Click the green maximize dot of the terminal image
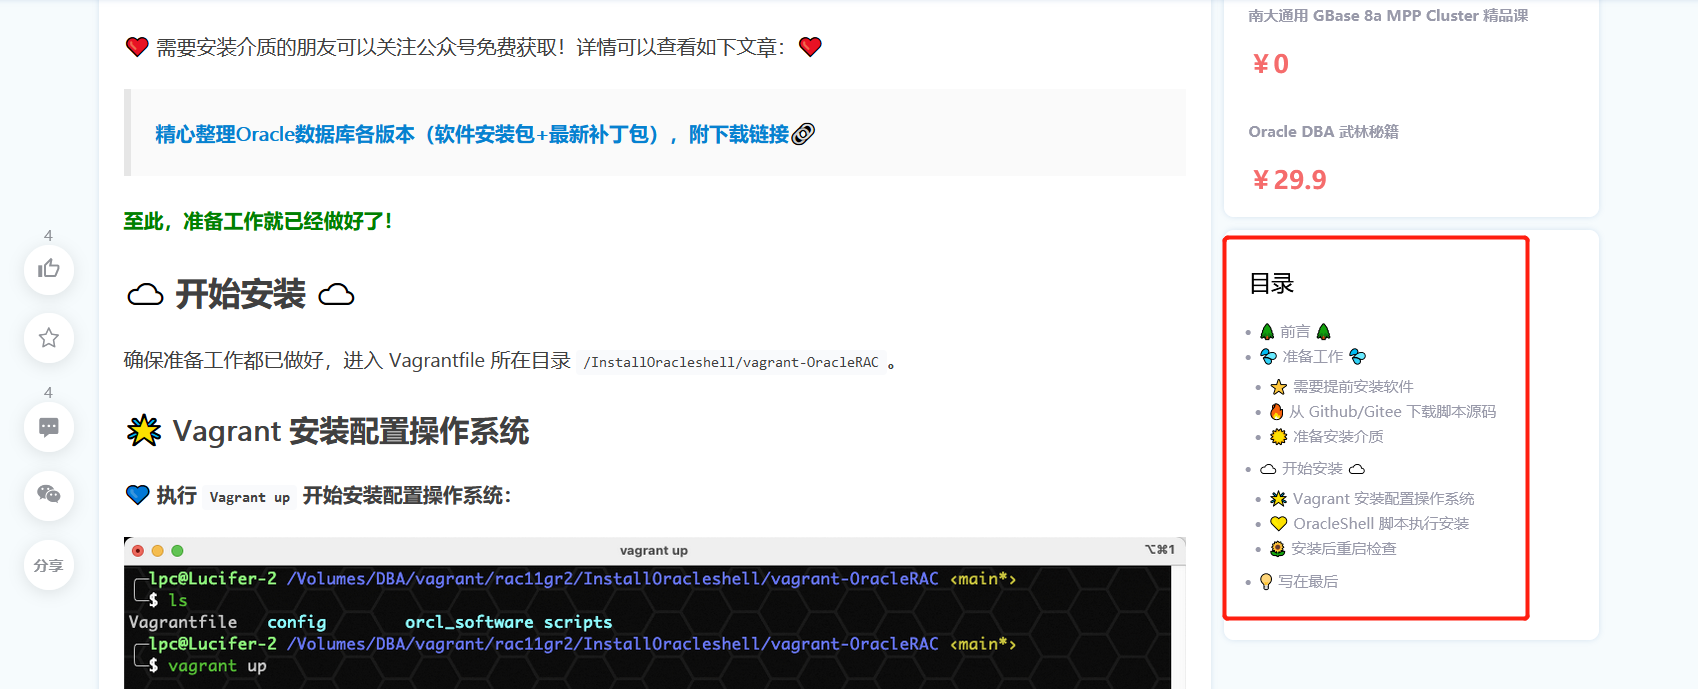Viewport: 1698px width, 689px height. [x=177, y=551]
